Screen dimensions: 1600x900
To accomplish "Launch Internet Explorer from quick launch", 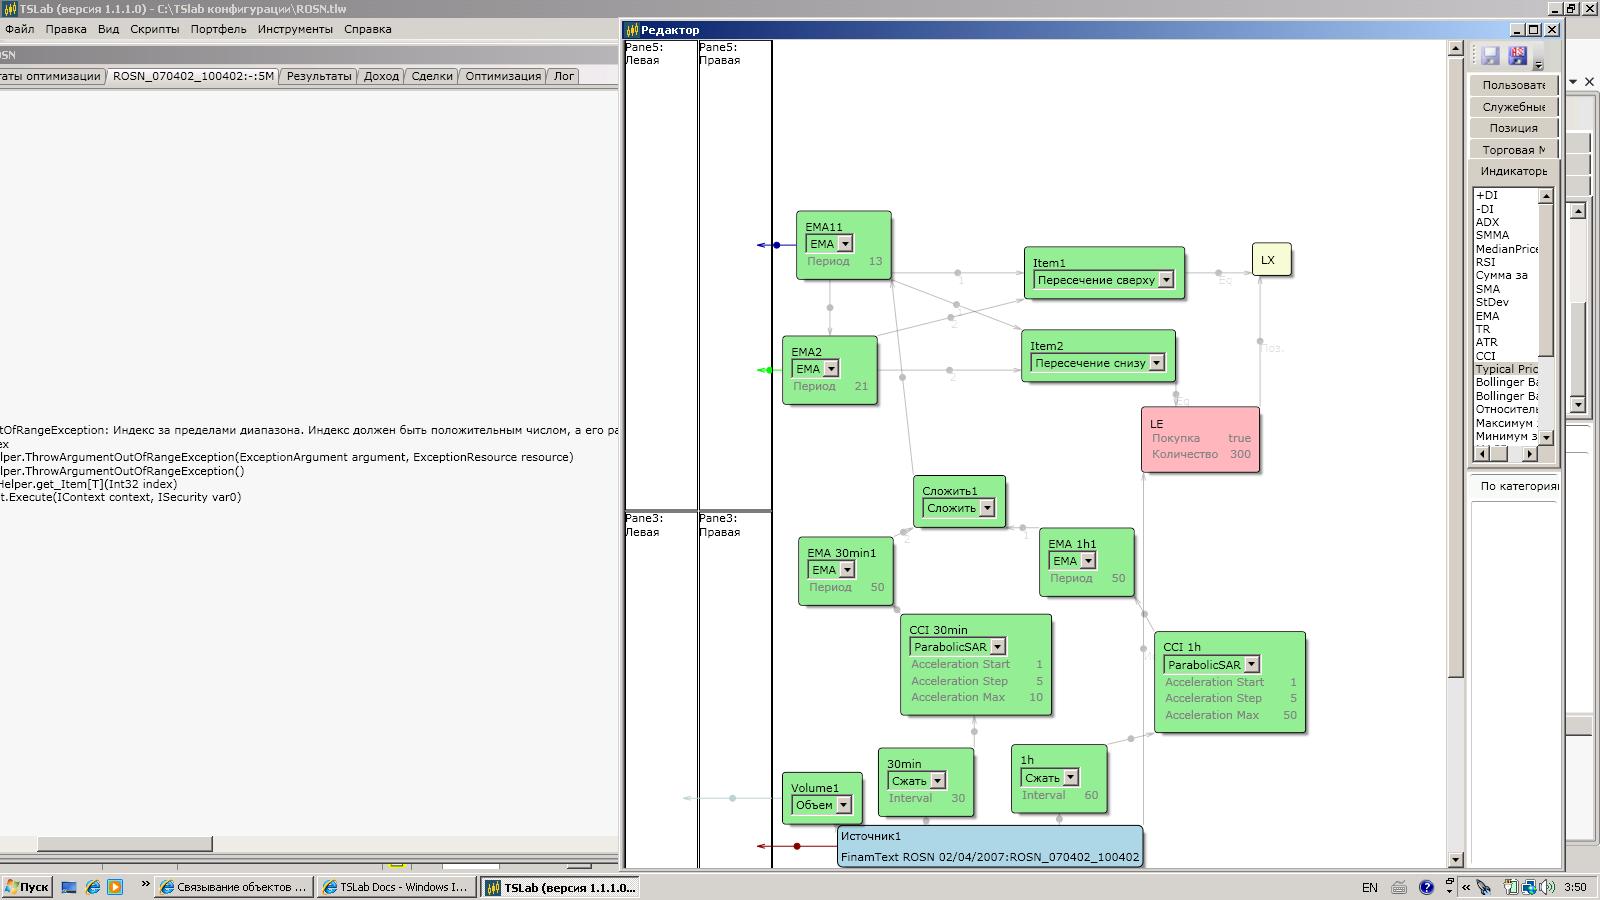I will point(93,887).
